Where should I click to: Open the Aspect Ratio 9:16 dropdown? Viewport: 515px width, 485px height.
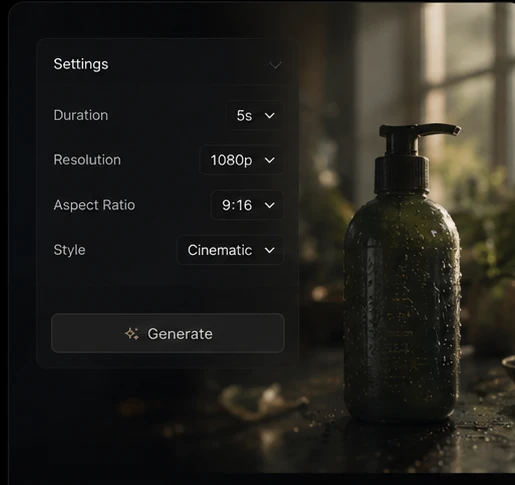pyautogui.click(x=248, y=205)
